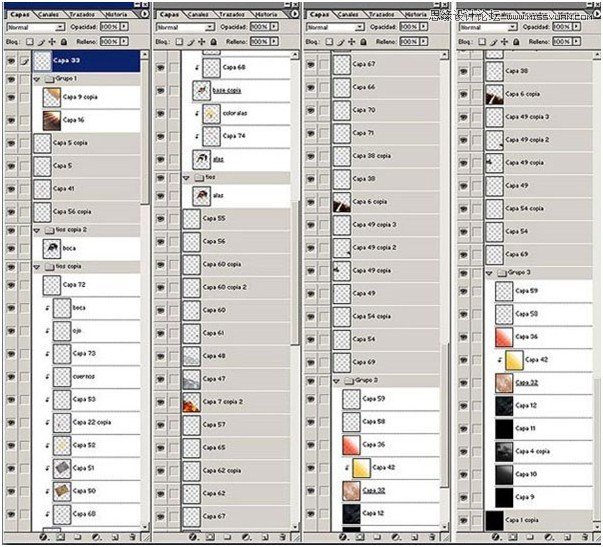Hide the Capa 33 layer
603x547 pixels.
tap(11, 60)
